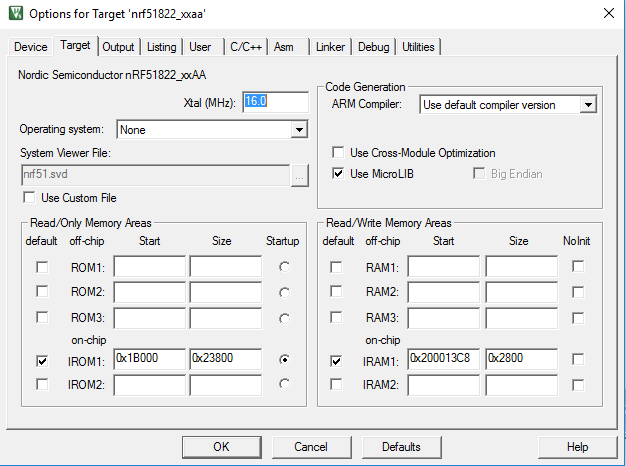The image size is (626, 466).
Task: Check the RAM1 default checkbox
Action: (x=336, y=267)
